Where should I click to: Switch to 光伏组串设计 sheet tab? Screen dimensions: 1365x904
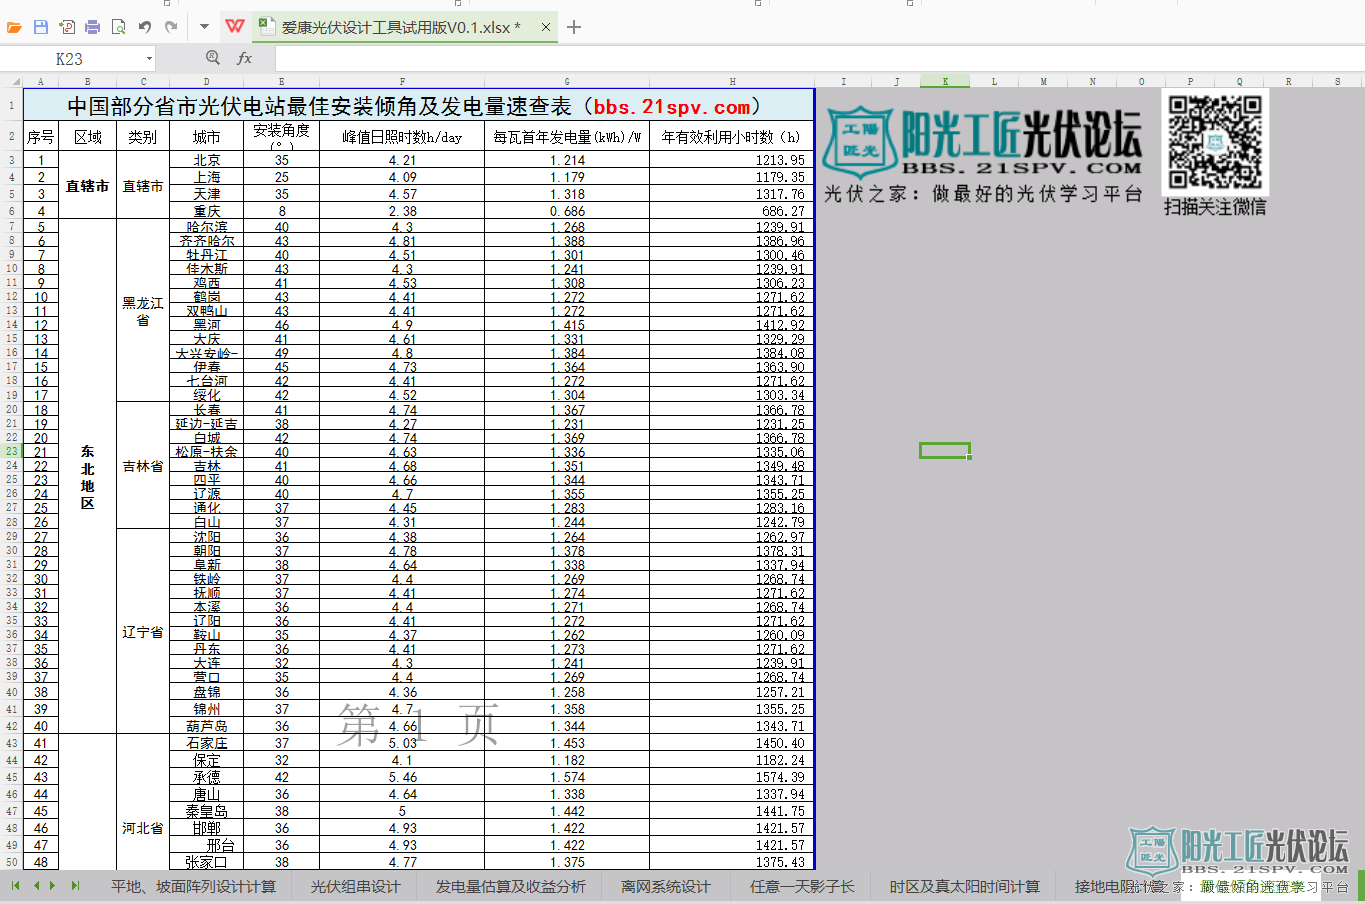point(355,887)
